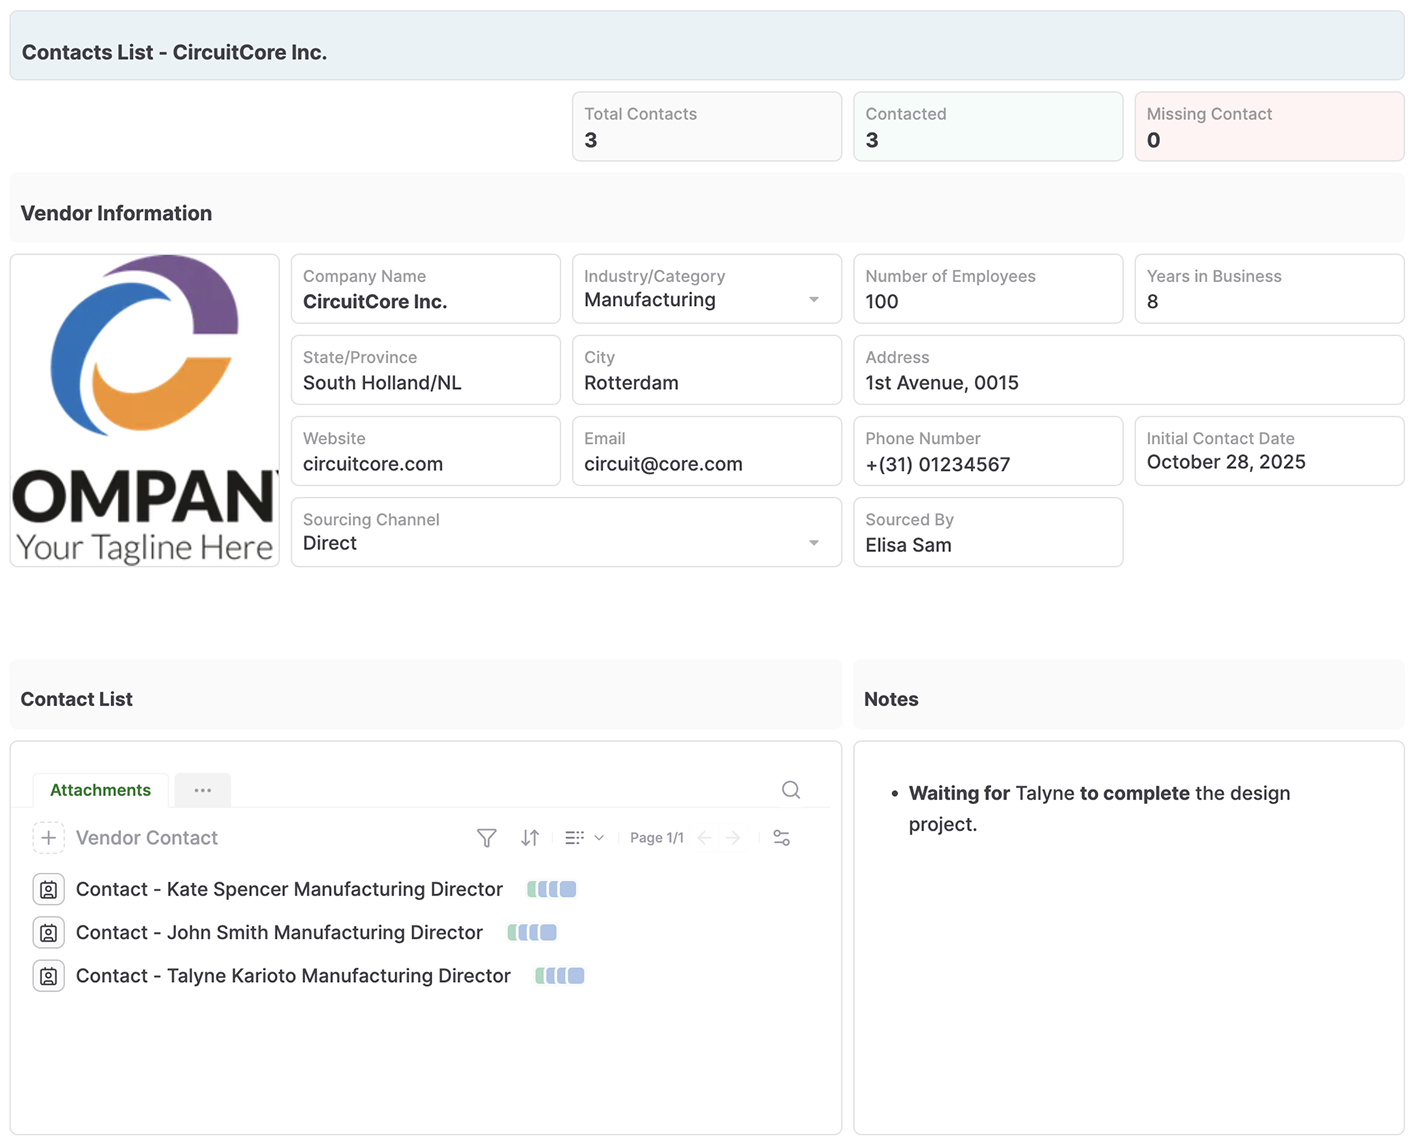Click the search icon in Contact List
This screenshot has width=1415, height=1145.
click(x=791, y=790)
